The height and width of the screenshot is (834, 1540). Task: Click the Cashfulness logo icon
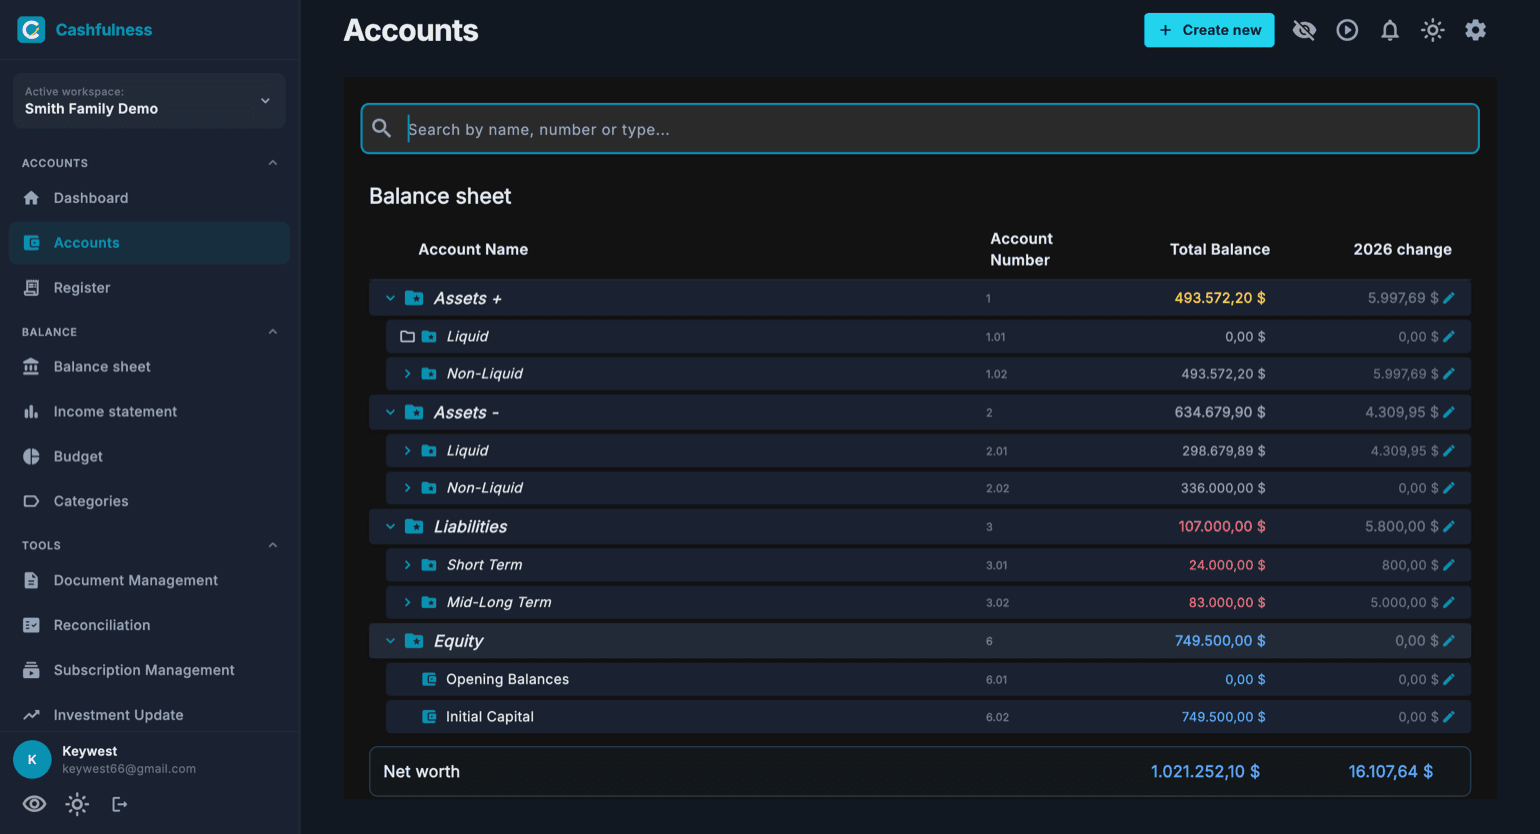pyautogui.click(x=31, y=30)
